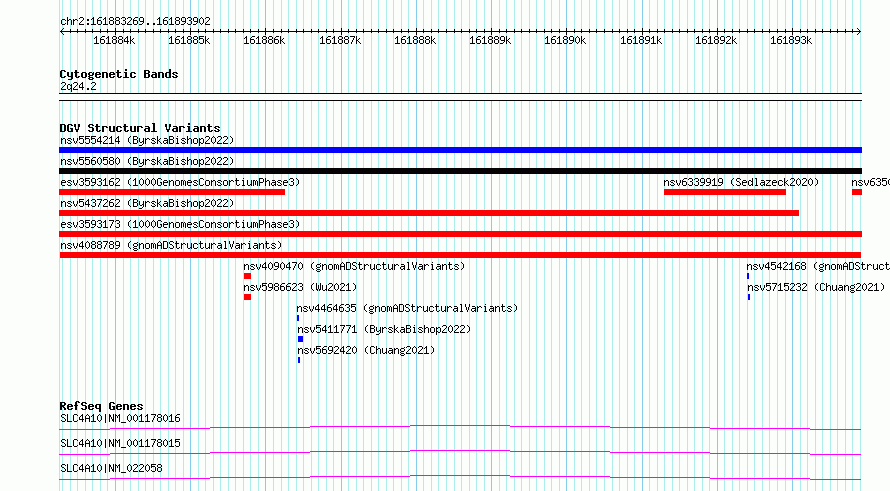Open the nsv4090470 (gnomADStructuralVariants) label
Viewport: 890px width, 491px height.
(354, 266)
